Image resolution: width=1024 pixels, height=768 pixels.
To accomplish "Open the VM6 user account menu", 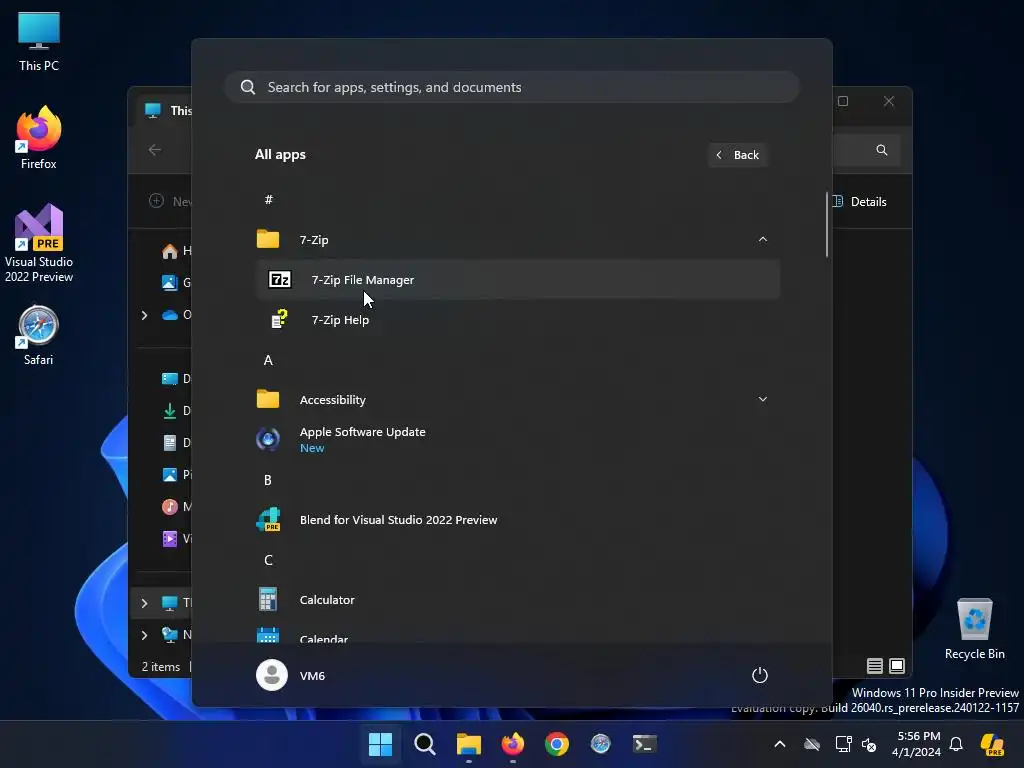I will 291,675.
